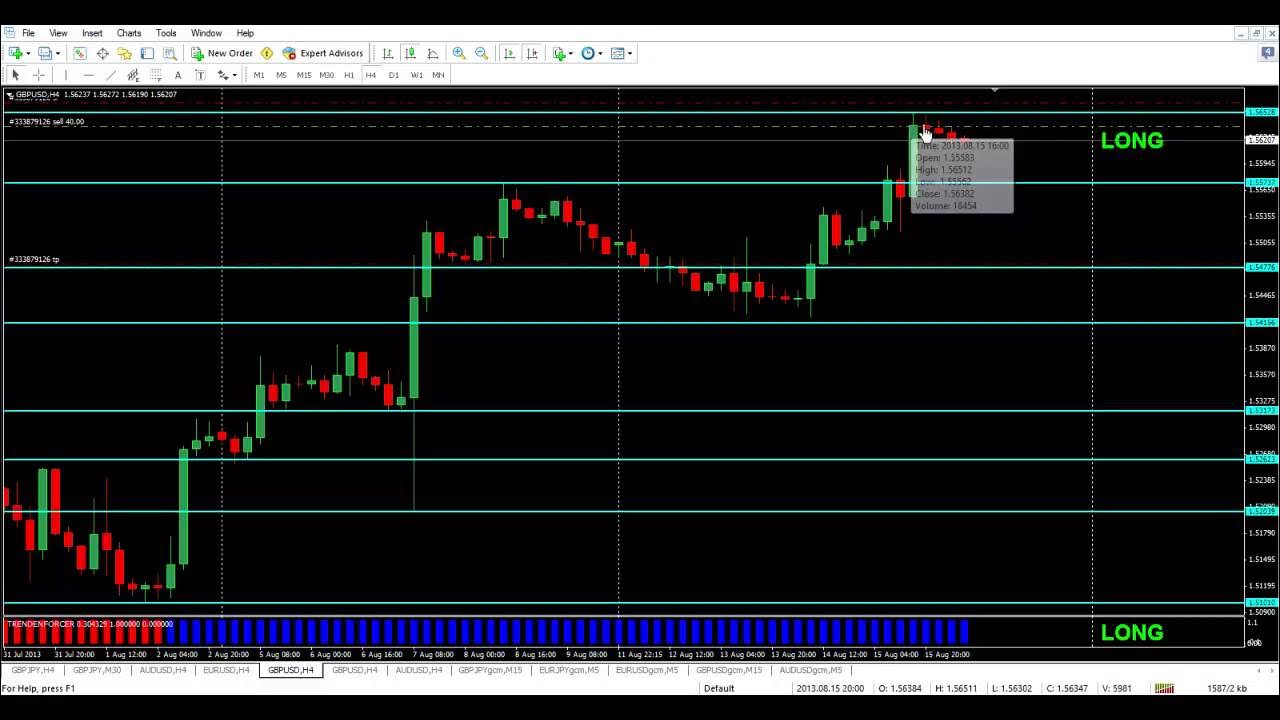Open the Indicators list icon
Viewport: 1280px width, 720px height.
coord(559,53)
